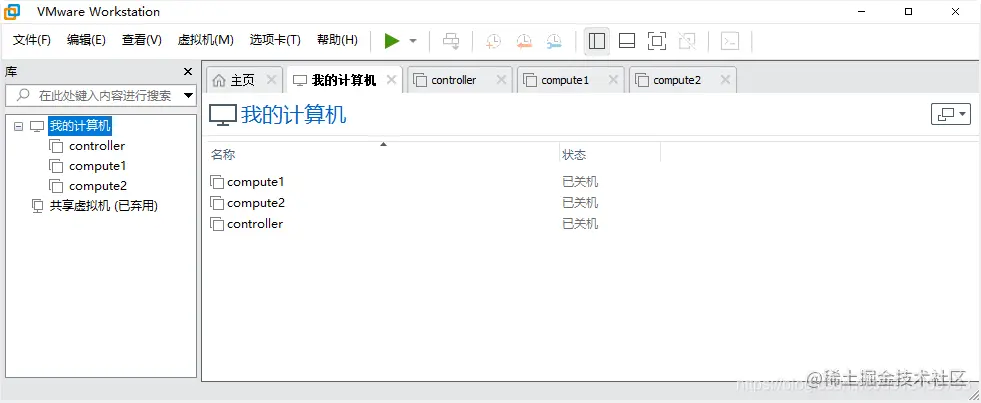Select 我的计算机 in the library tree

click(x=80, y=126)
